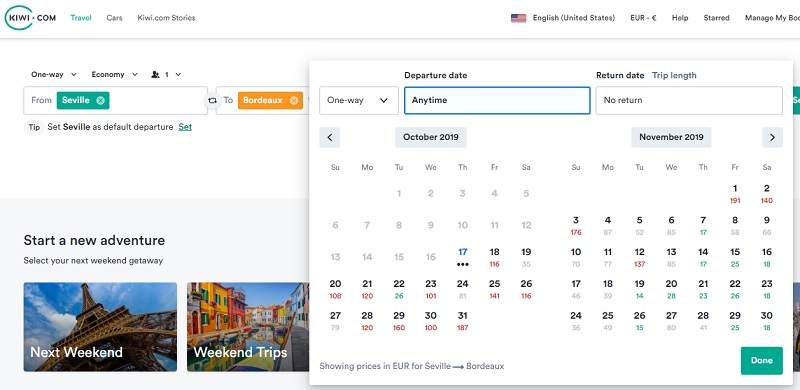This screenshot has width=800, height=390.
Task: Select the Seville departure tag
Action: (83, 101)
